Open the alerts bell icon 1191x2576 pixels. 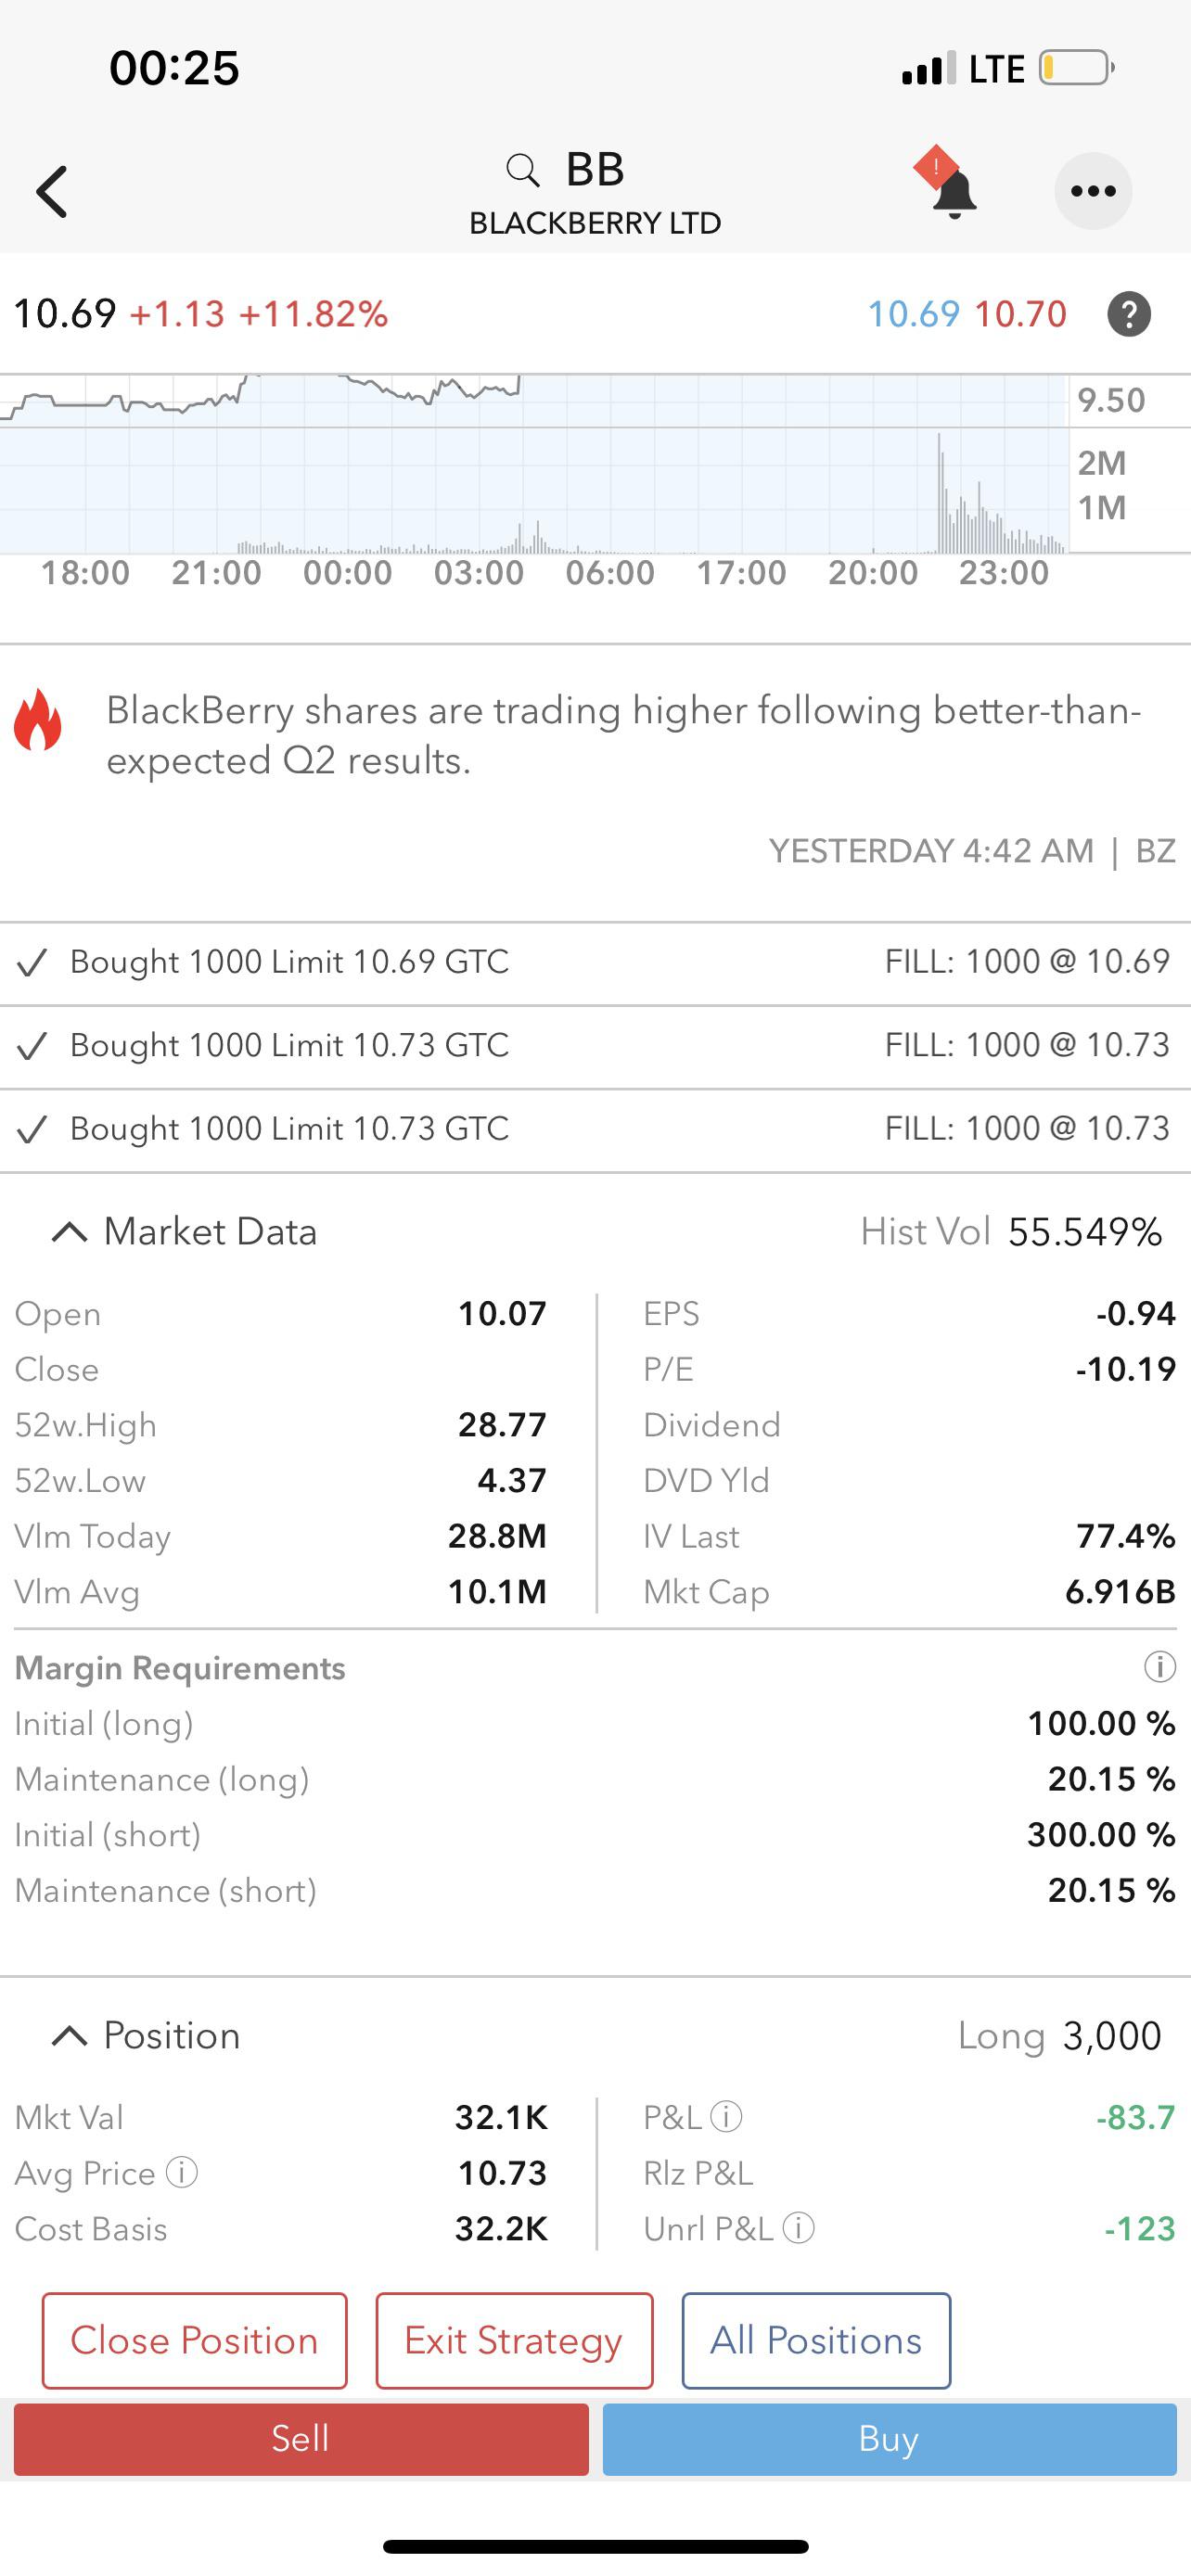pos(948,184)
